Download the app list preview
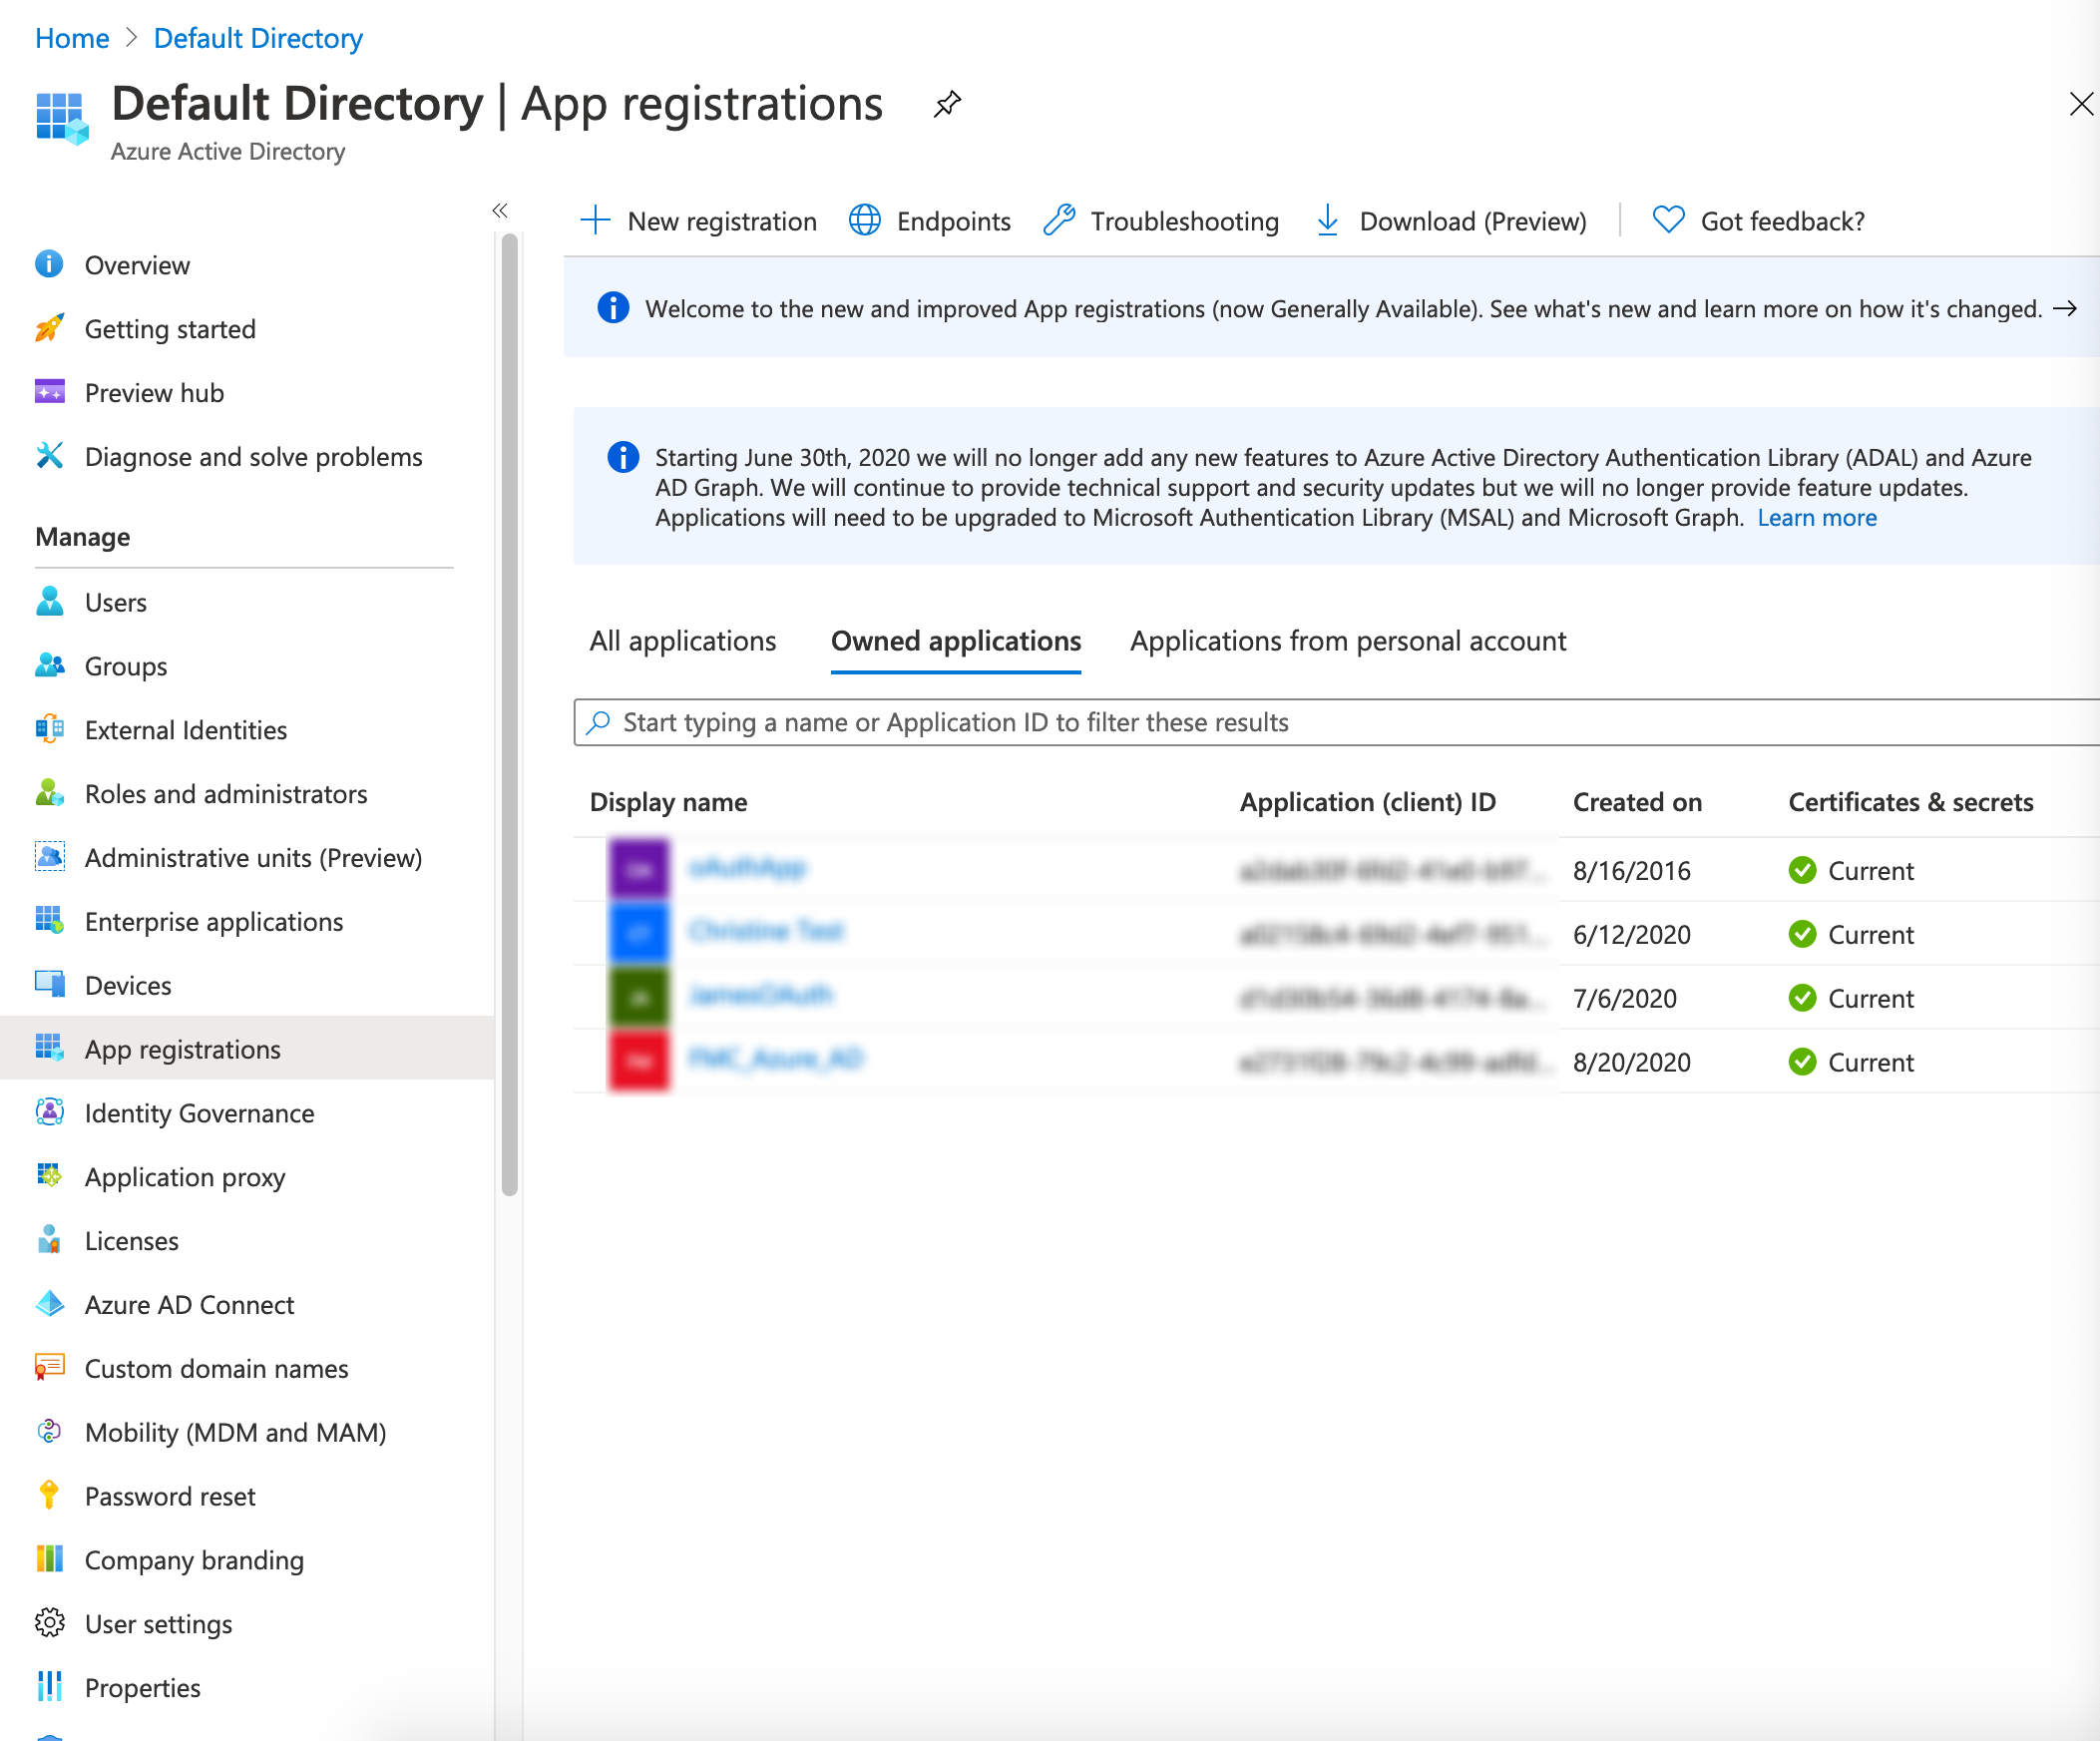The image size is (2100, 1741). [1450, 221]
